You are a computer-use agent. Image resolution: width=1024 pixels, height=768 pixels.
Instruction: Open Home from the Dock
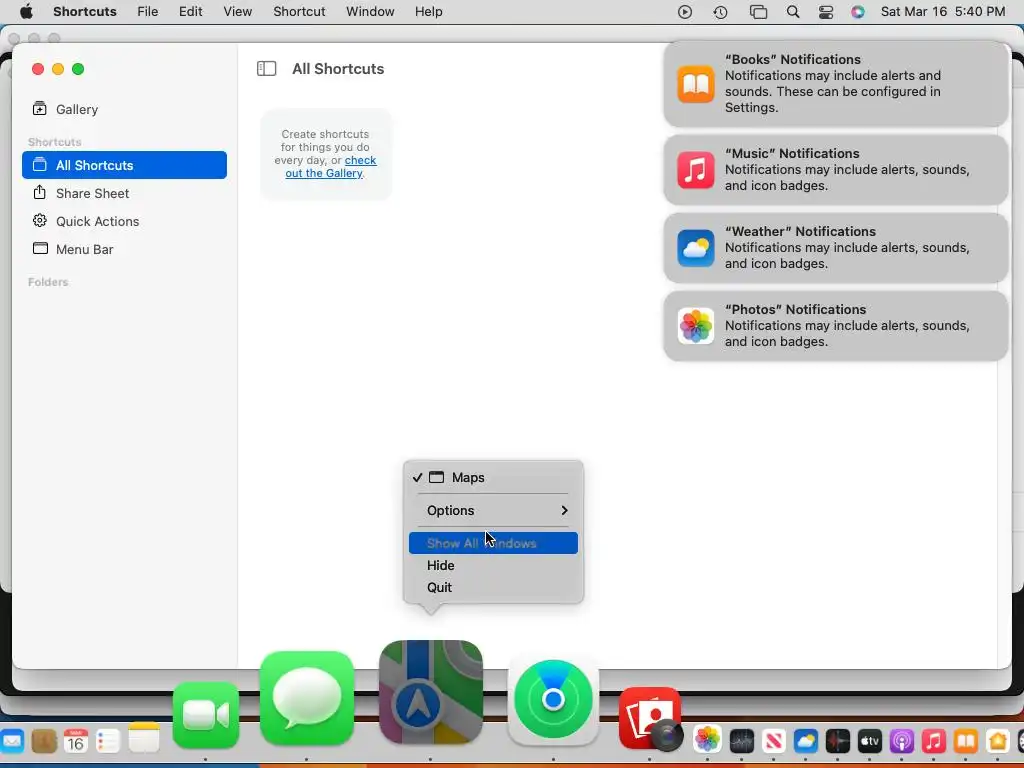point(997,741)
